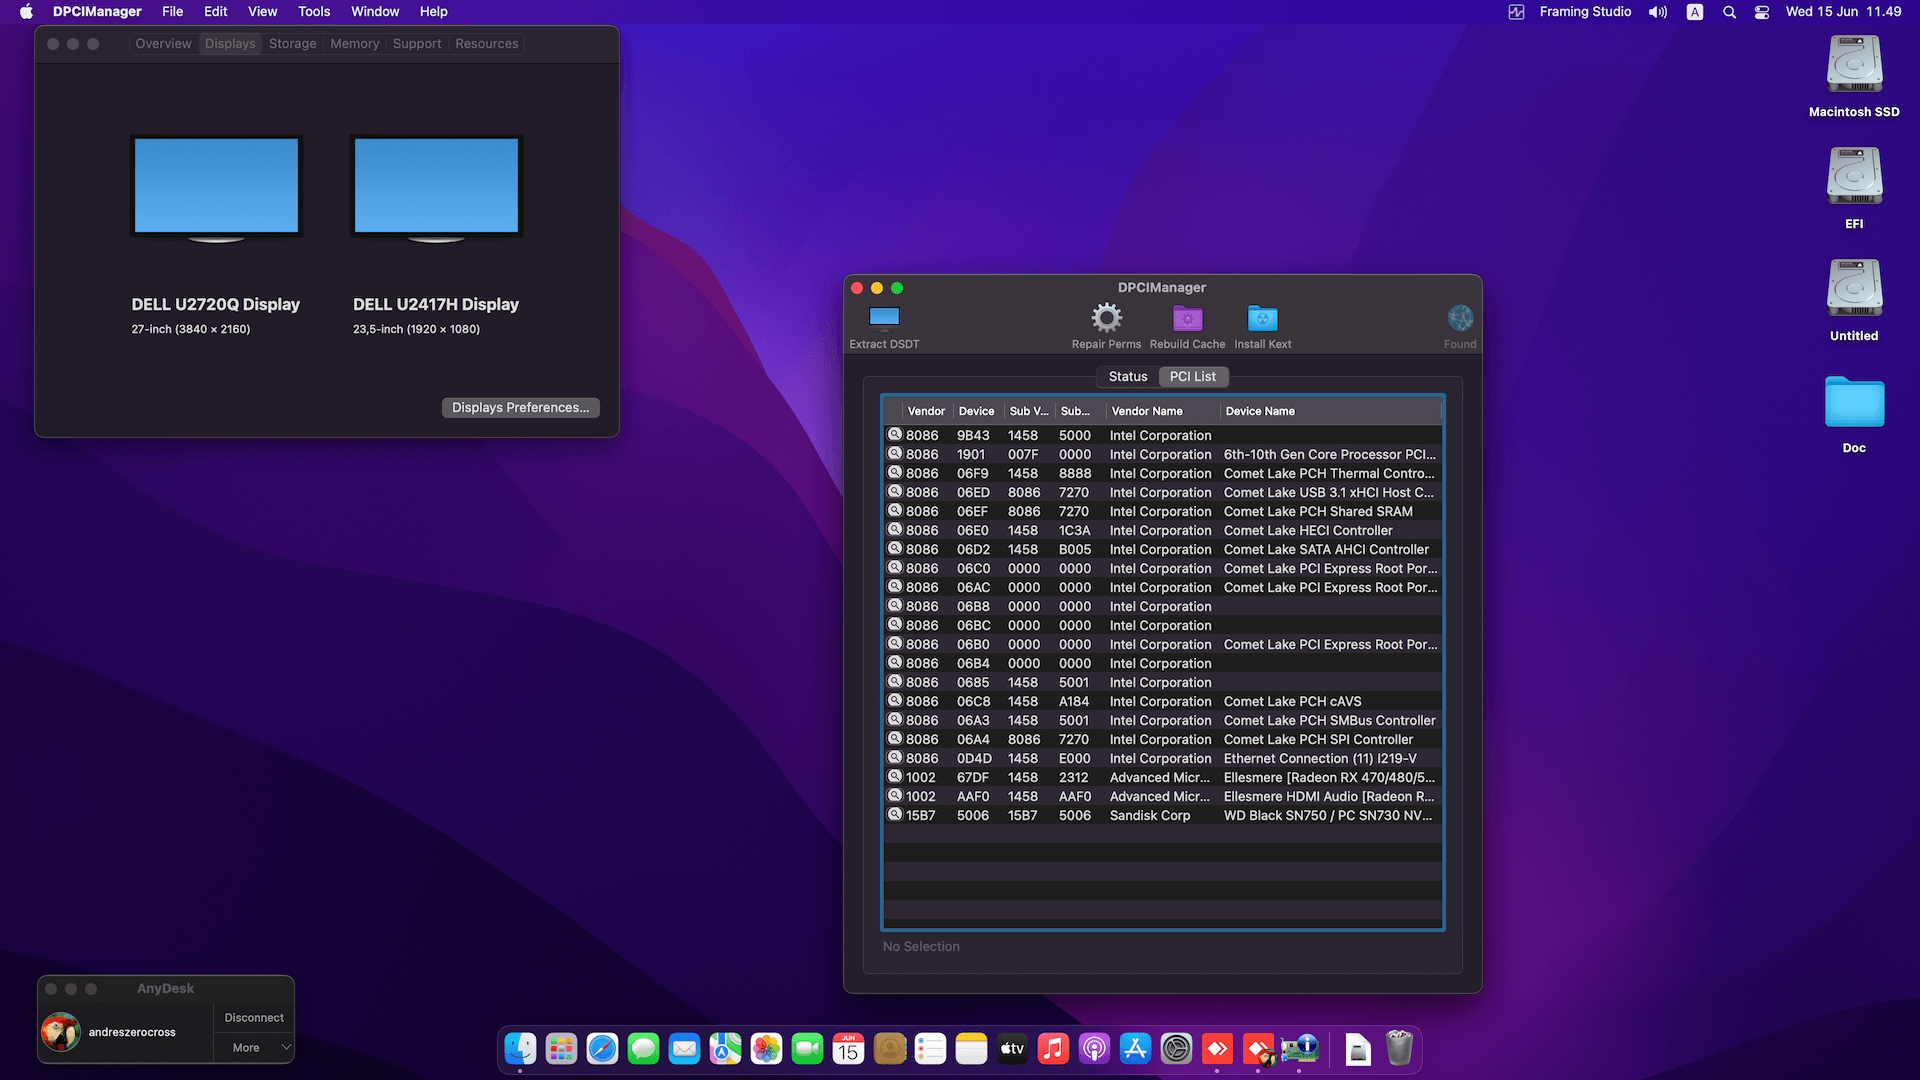Select the Ellesmere HDMI Audio row

coord(1163,796)
